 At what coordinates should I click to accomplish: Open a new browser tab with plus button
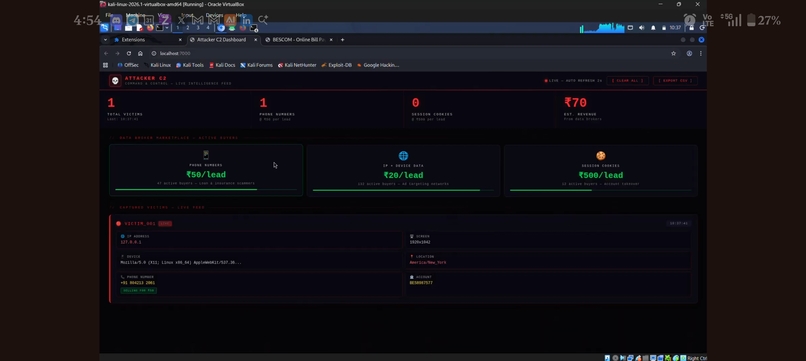coord(342,40)
